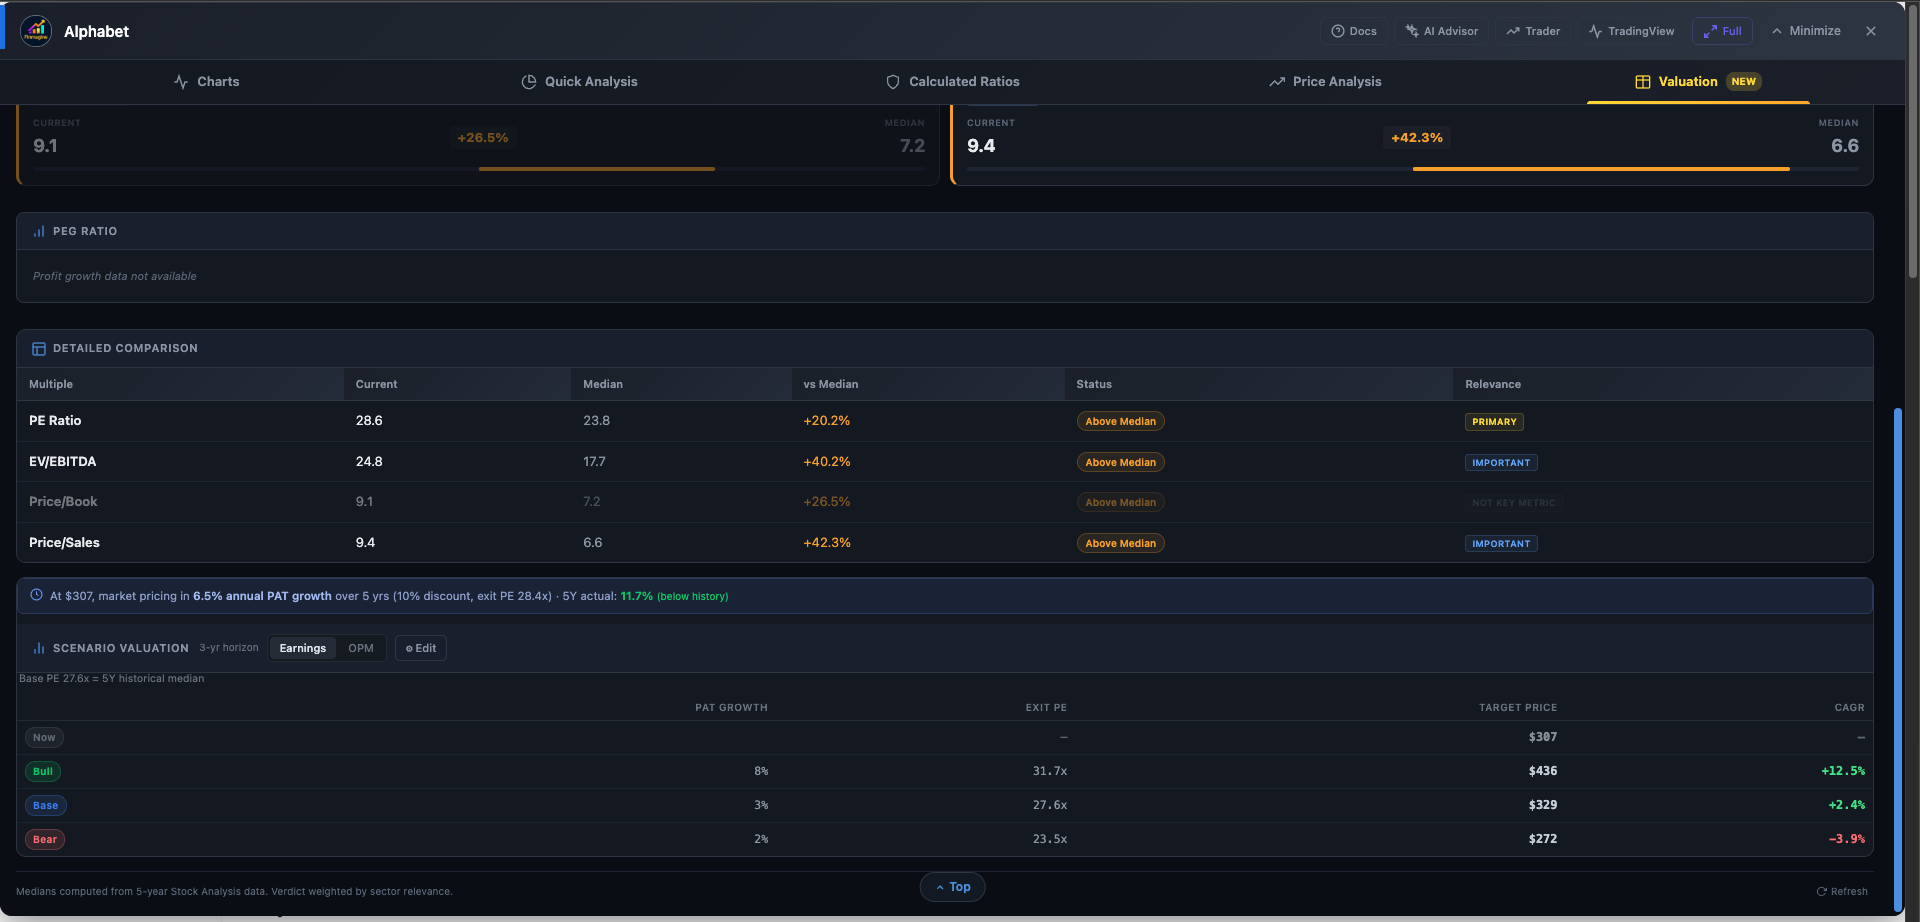1920x922 pixels.
Task: Select the Bull scenario badge
Action: coord(43,771)
